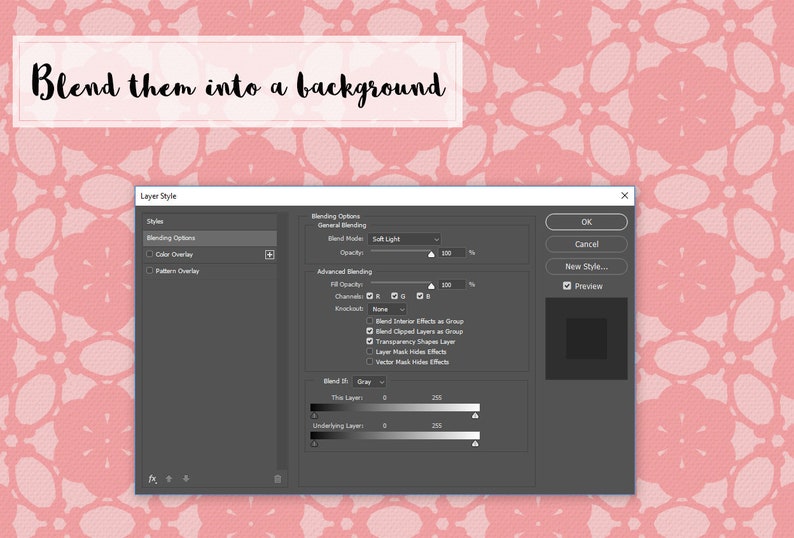
Task: Click the fx add effects icon
Action: 152,478
